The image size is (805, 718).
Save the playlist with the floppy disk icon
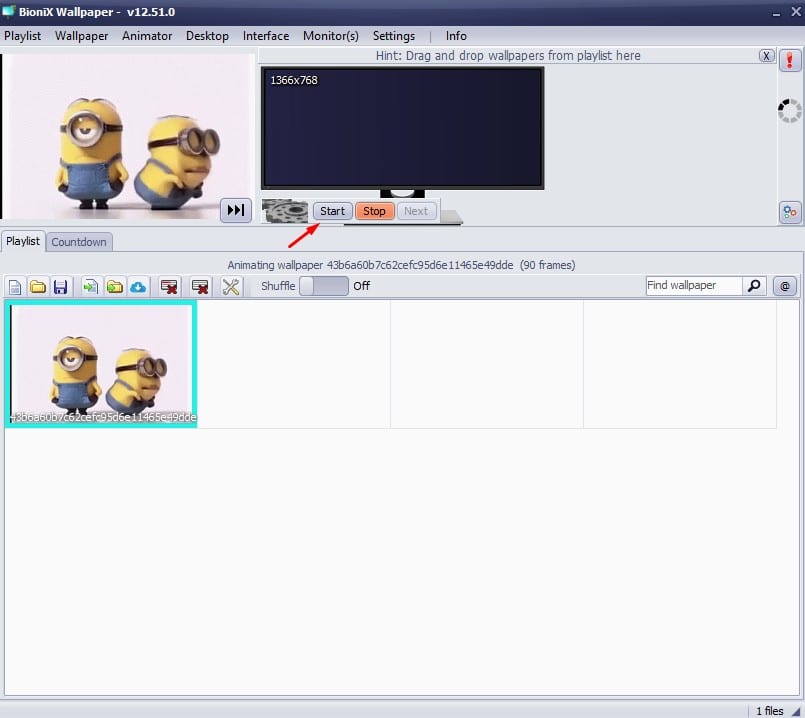pos(61,286)
